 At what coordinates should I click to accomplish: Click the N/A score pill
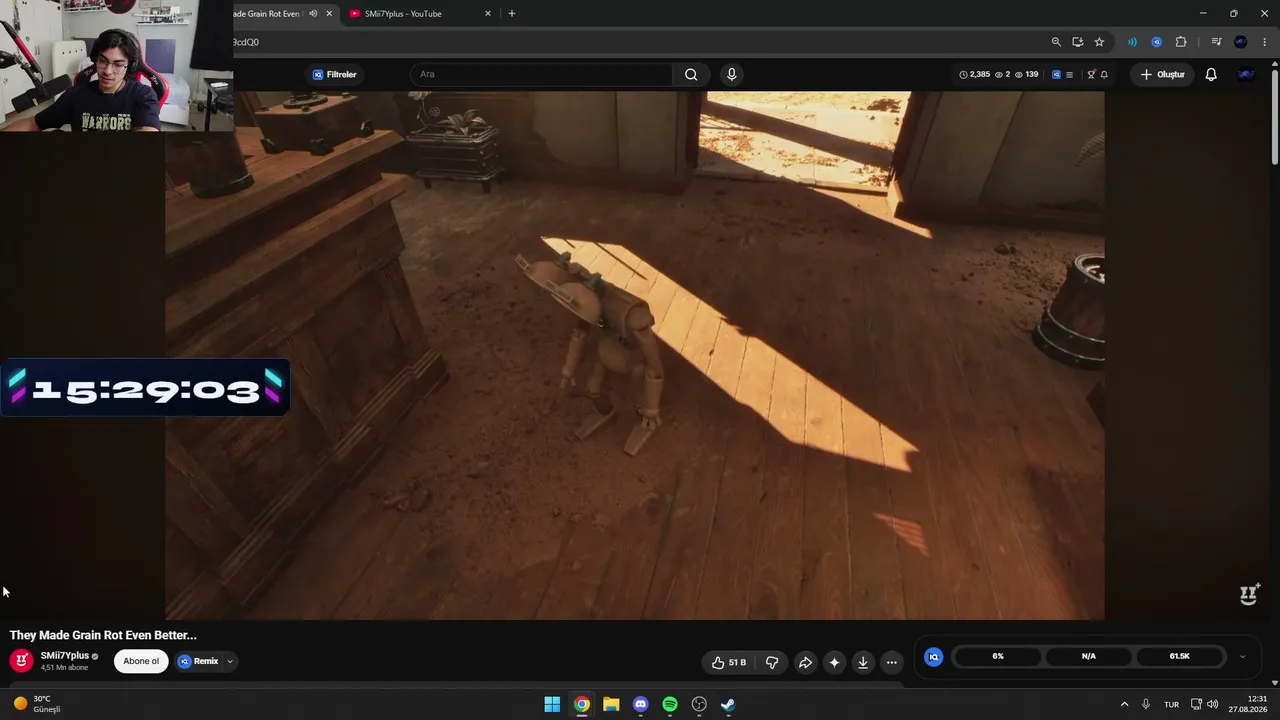point(1089,656)
